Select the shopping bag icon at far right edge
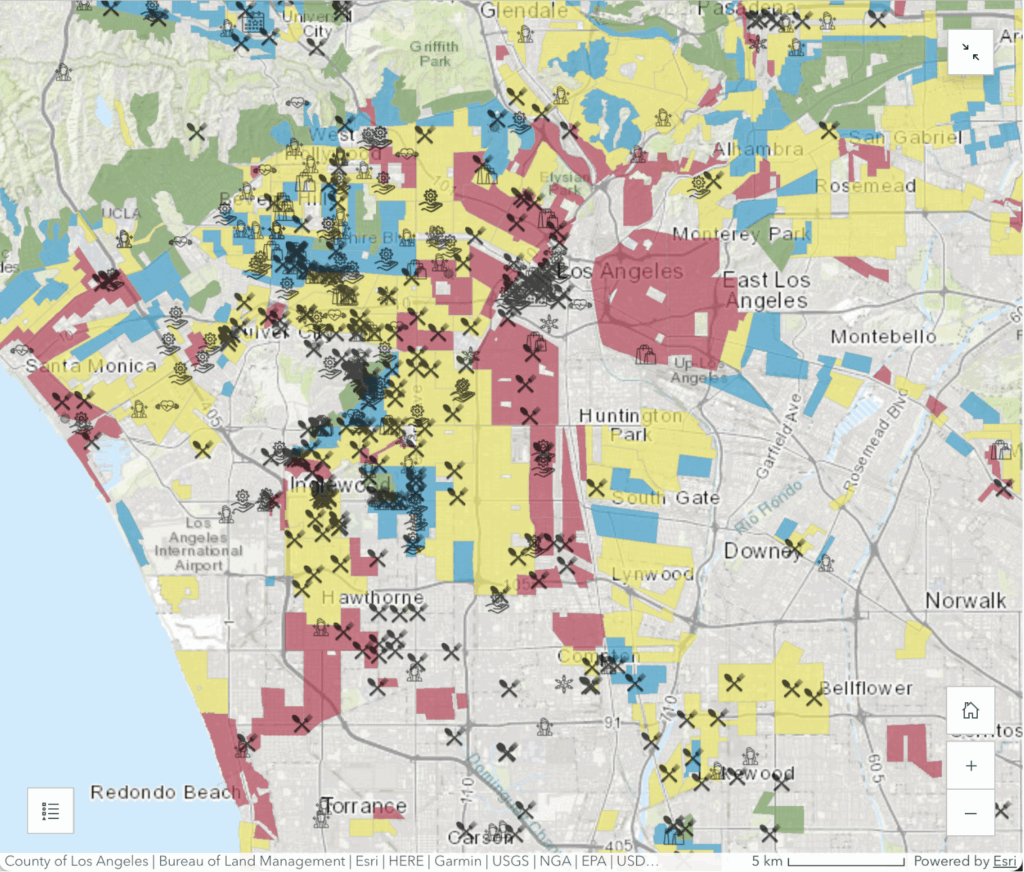 click(x=1000, y=449)
